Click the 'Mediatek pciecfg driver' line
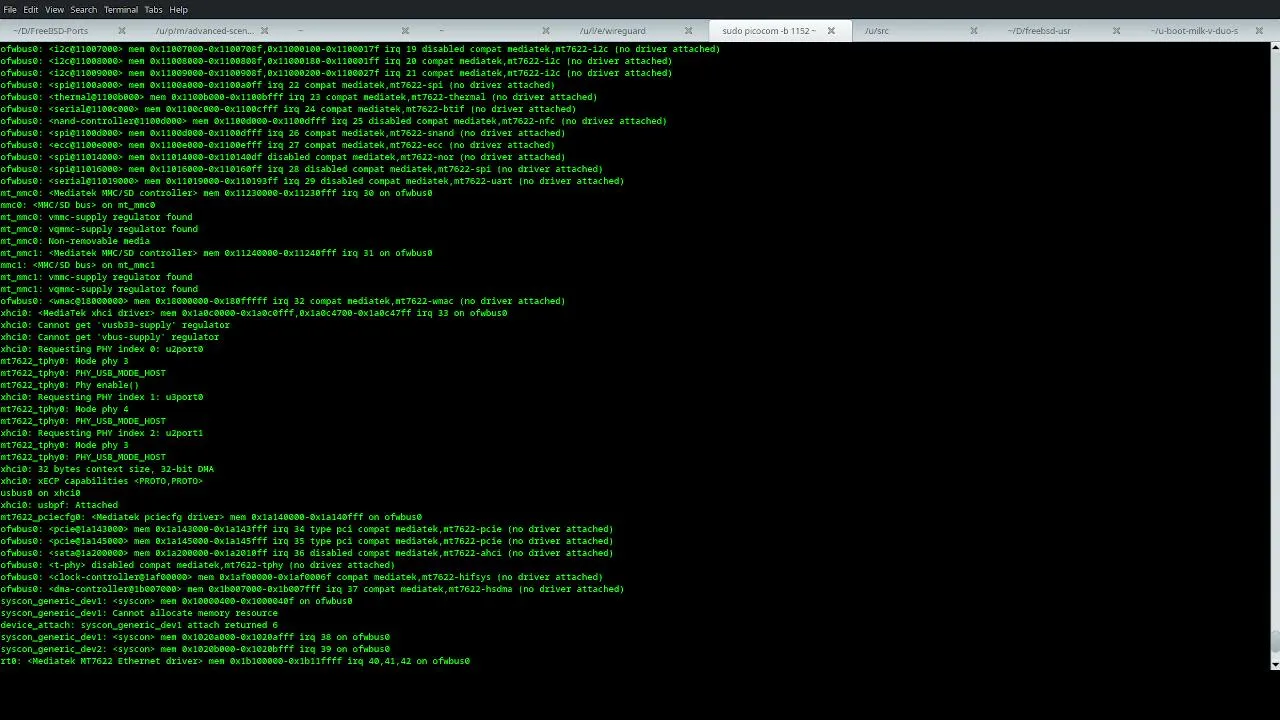Viewport: 1280px width, 720px height. [211, 517]
